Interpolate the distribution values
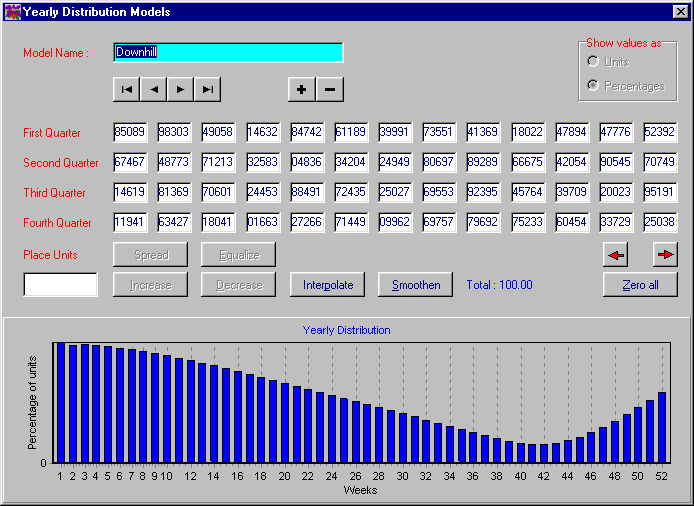The width and height of the screenshot is (694, 506). click(328, 285)
